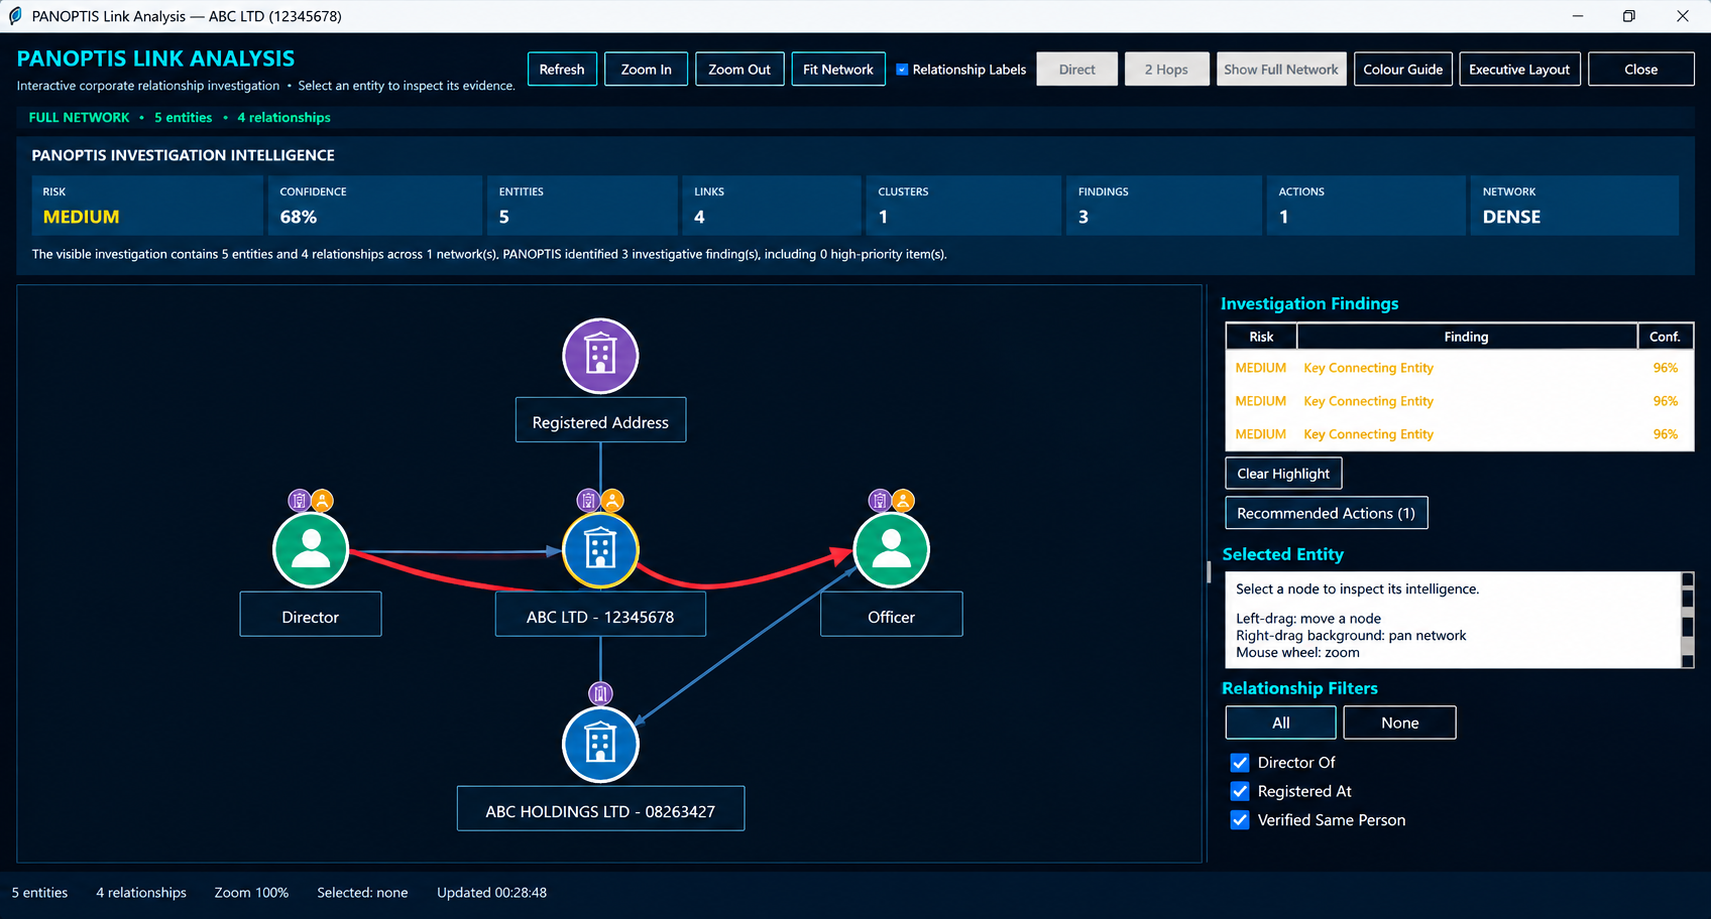Click the Zoom In button
Image resolution: width=1711 pixels, height=919 pixels.
(x=646, y=69)
